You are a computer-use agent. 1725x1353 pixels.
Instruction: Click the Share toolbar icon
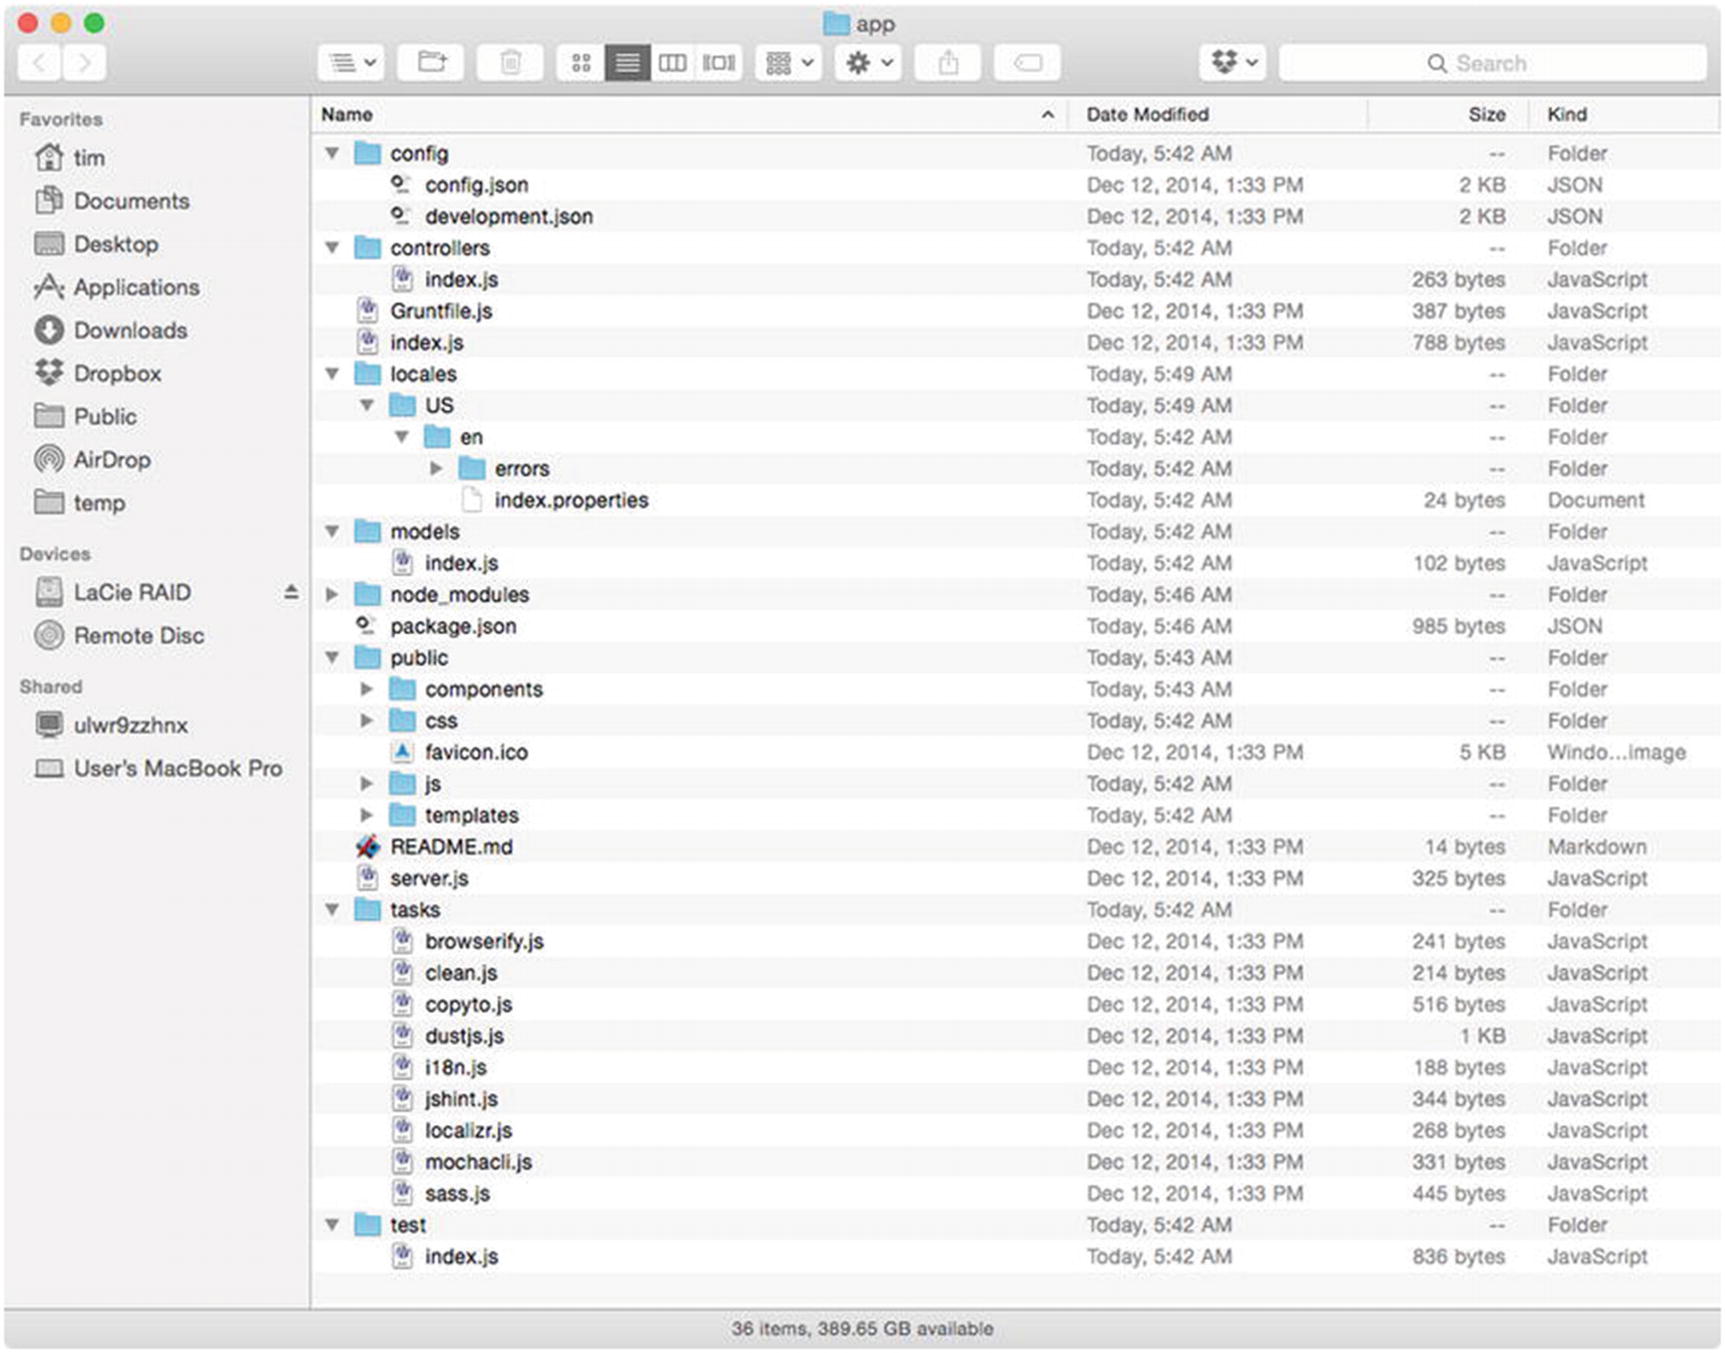948,63
